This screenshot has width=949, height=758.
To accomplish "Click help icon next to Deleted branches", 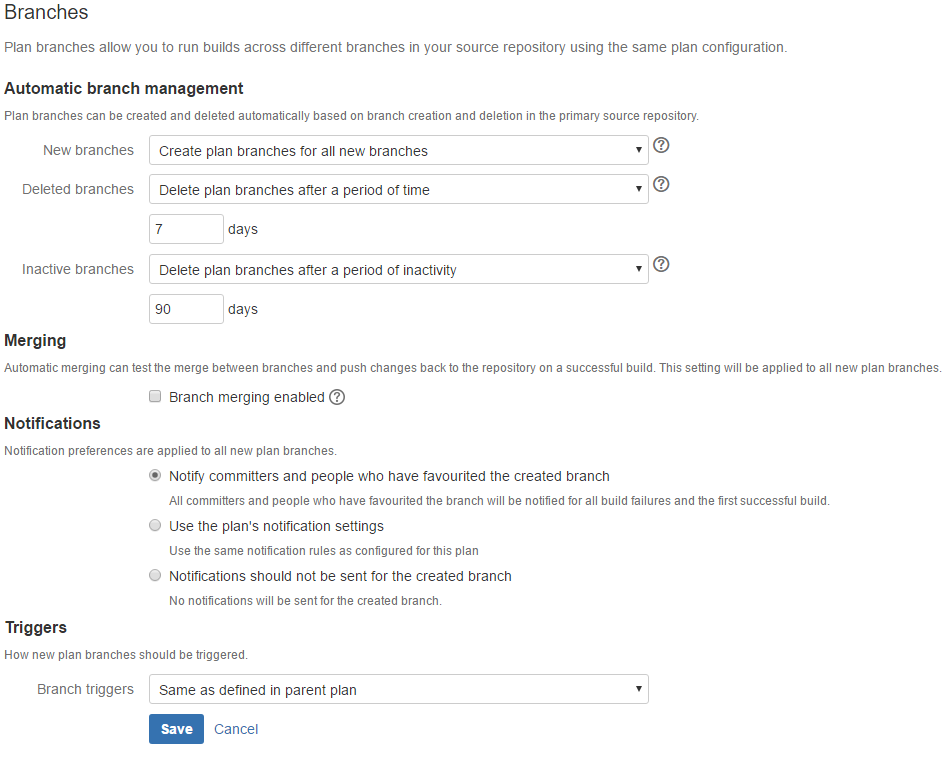I will [x=662, y=184].
